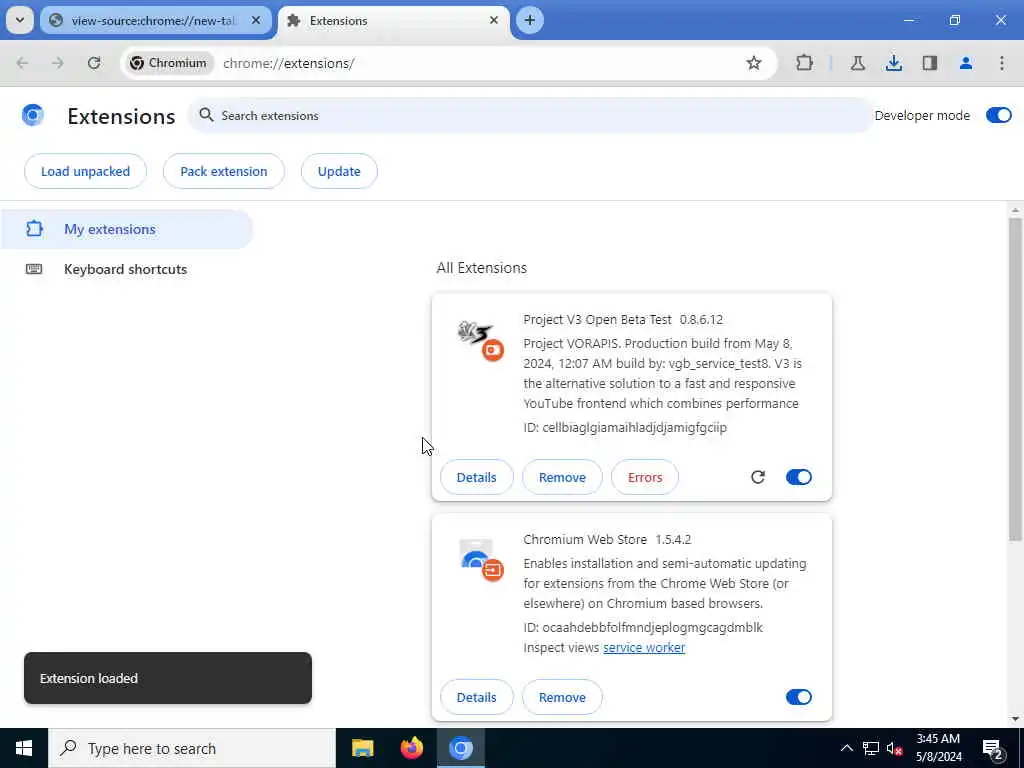Open the profile avatar menu

[965, 63]
